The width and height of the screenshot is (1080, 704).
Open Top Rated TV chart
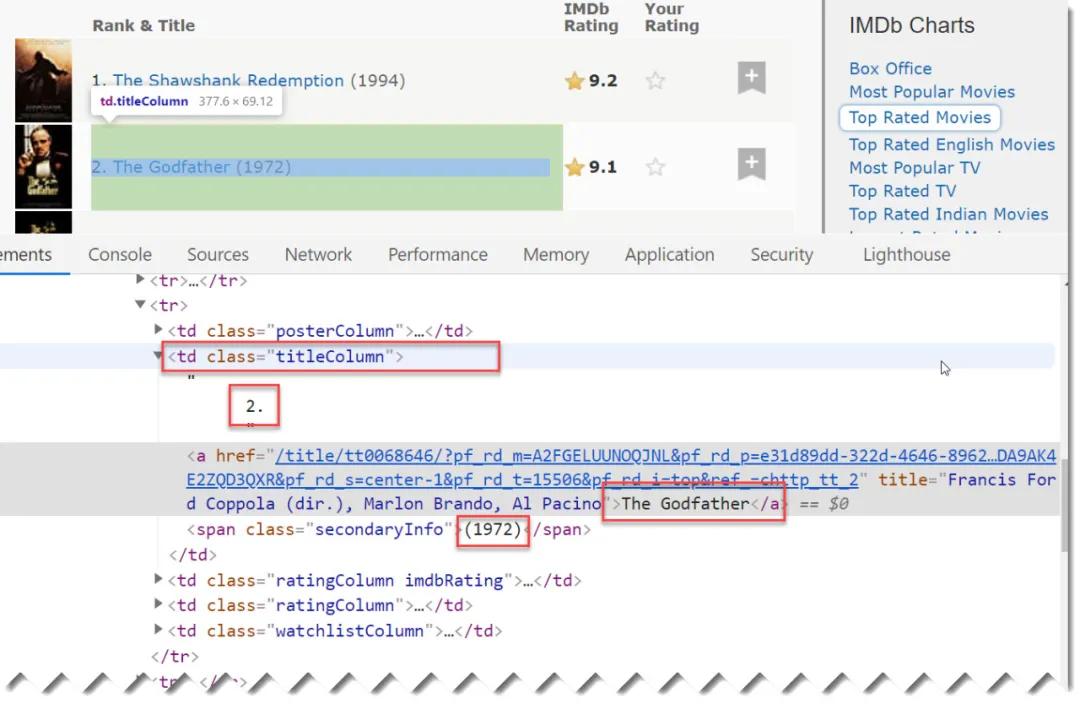pos(902,191)
